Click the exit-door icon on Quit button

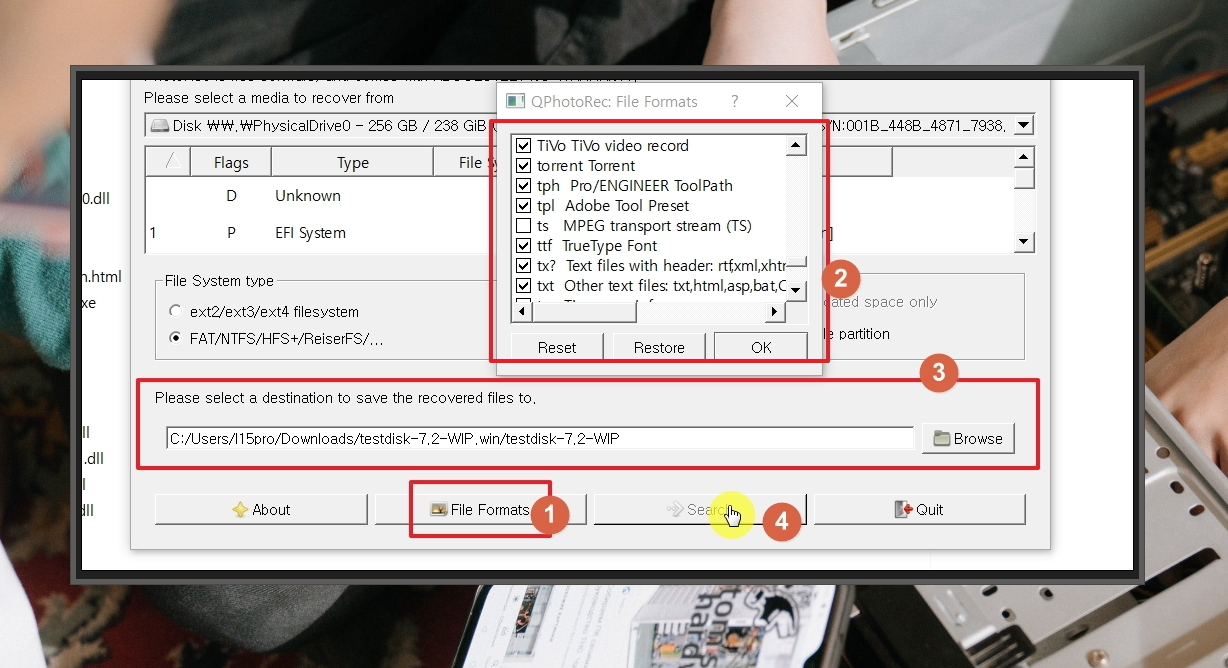pyautogui.click(x=903, y=510)
